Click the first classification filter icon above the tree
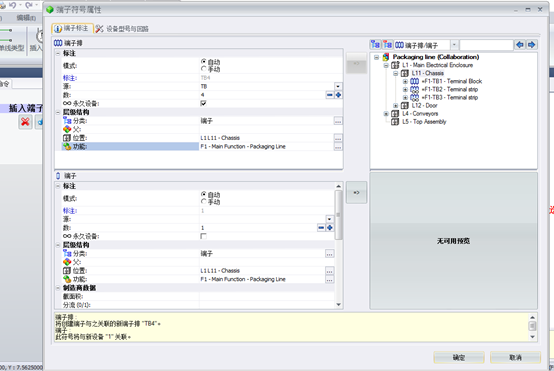554x371 pixels. [x=375, y=45]
